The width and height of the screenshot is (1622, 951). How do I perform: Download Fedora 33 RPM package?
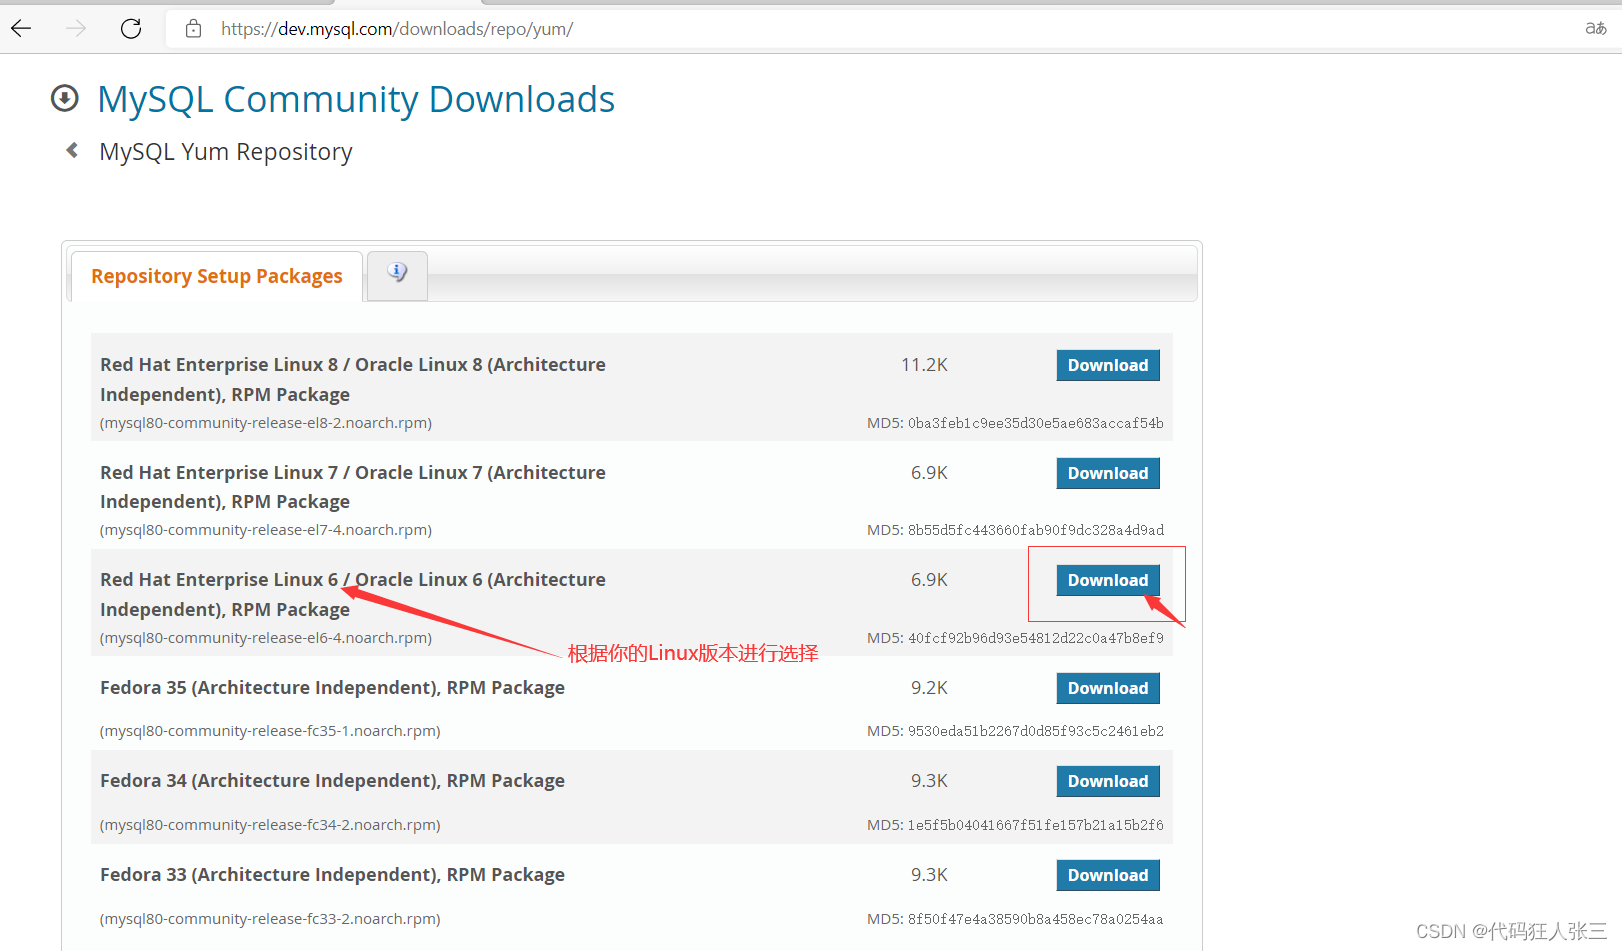(x=1108, y=875)
